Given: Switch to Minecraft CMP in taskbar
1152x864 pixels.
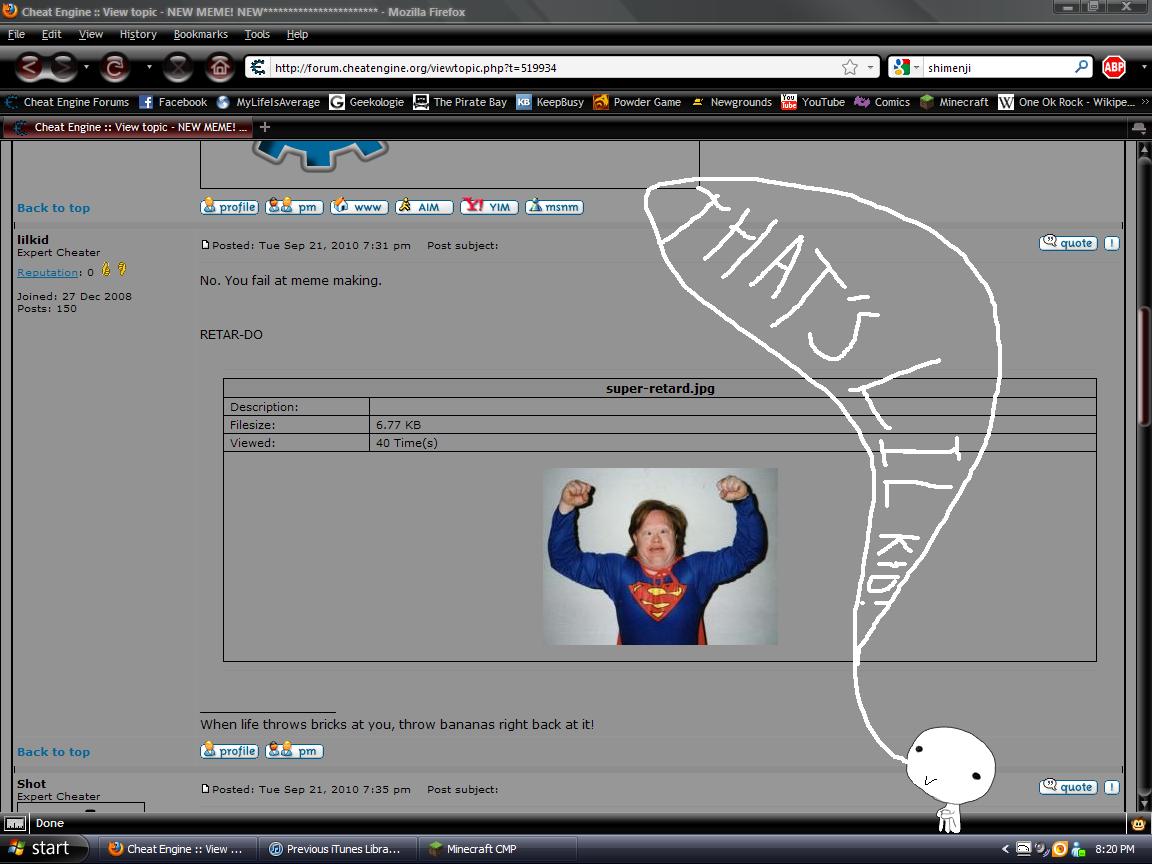Looking at the screenshot, I should point(497,849).
